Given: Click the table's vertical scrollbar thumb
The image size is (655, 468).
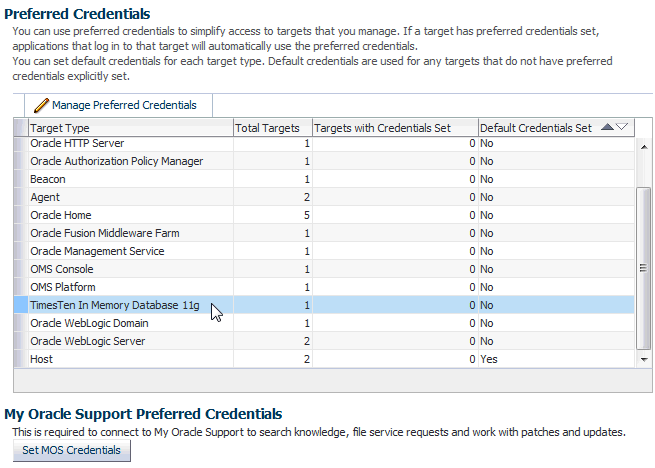Looking at the screenshot, I should (644, 268).
